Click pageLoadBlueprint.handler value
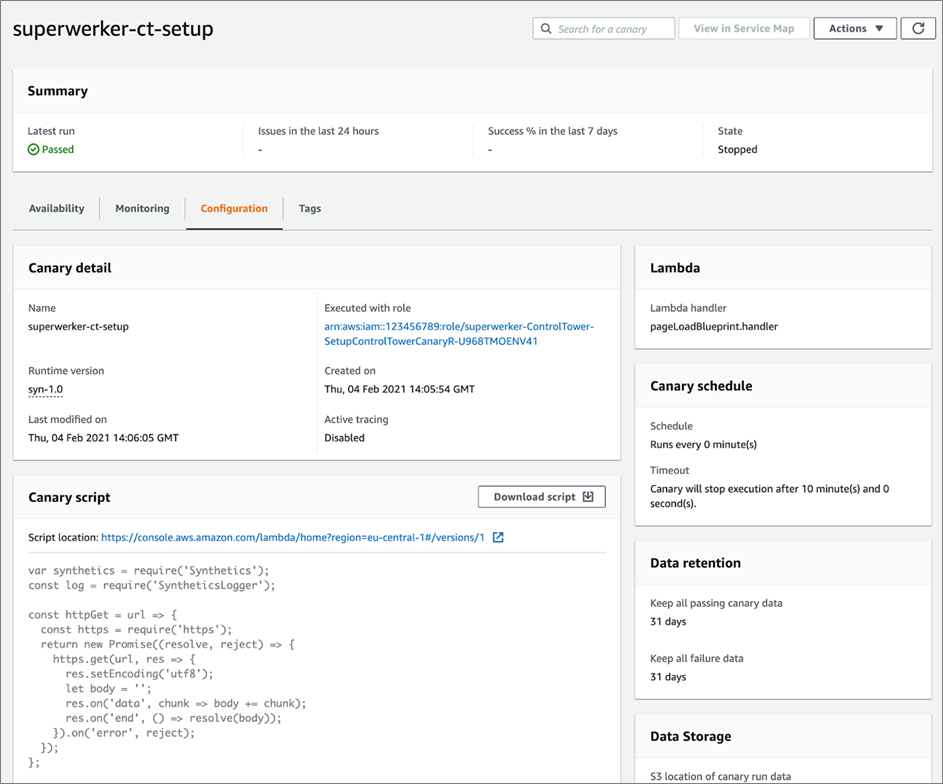 (714, 326)
